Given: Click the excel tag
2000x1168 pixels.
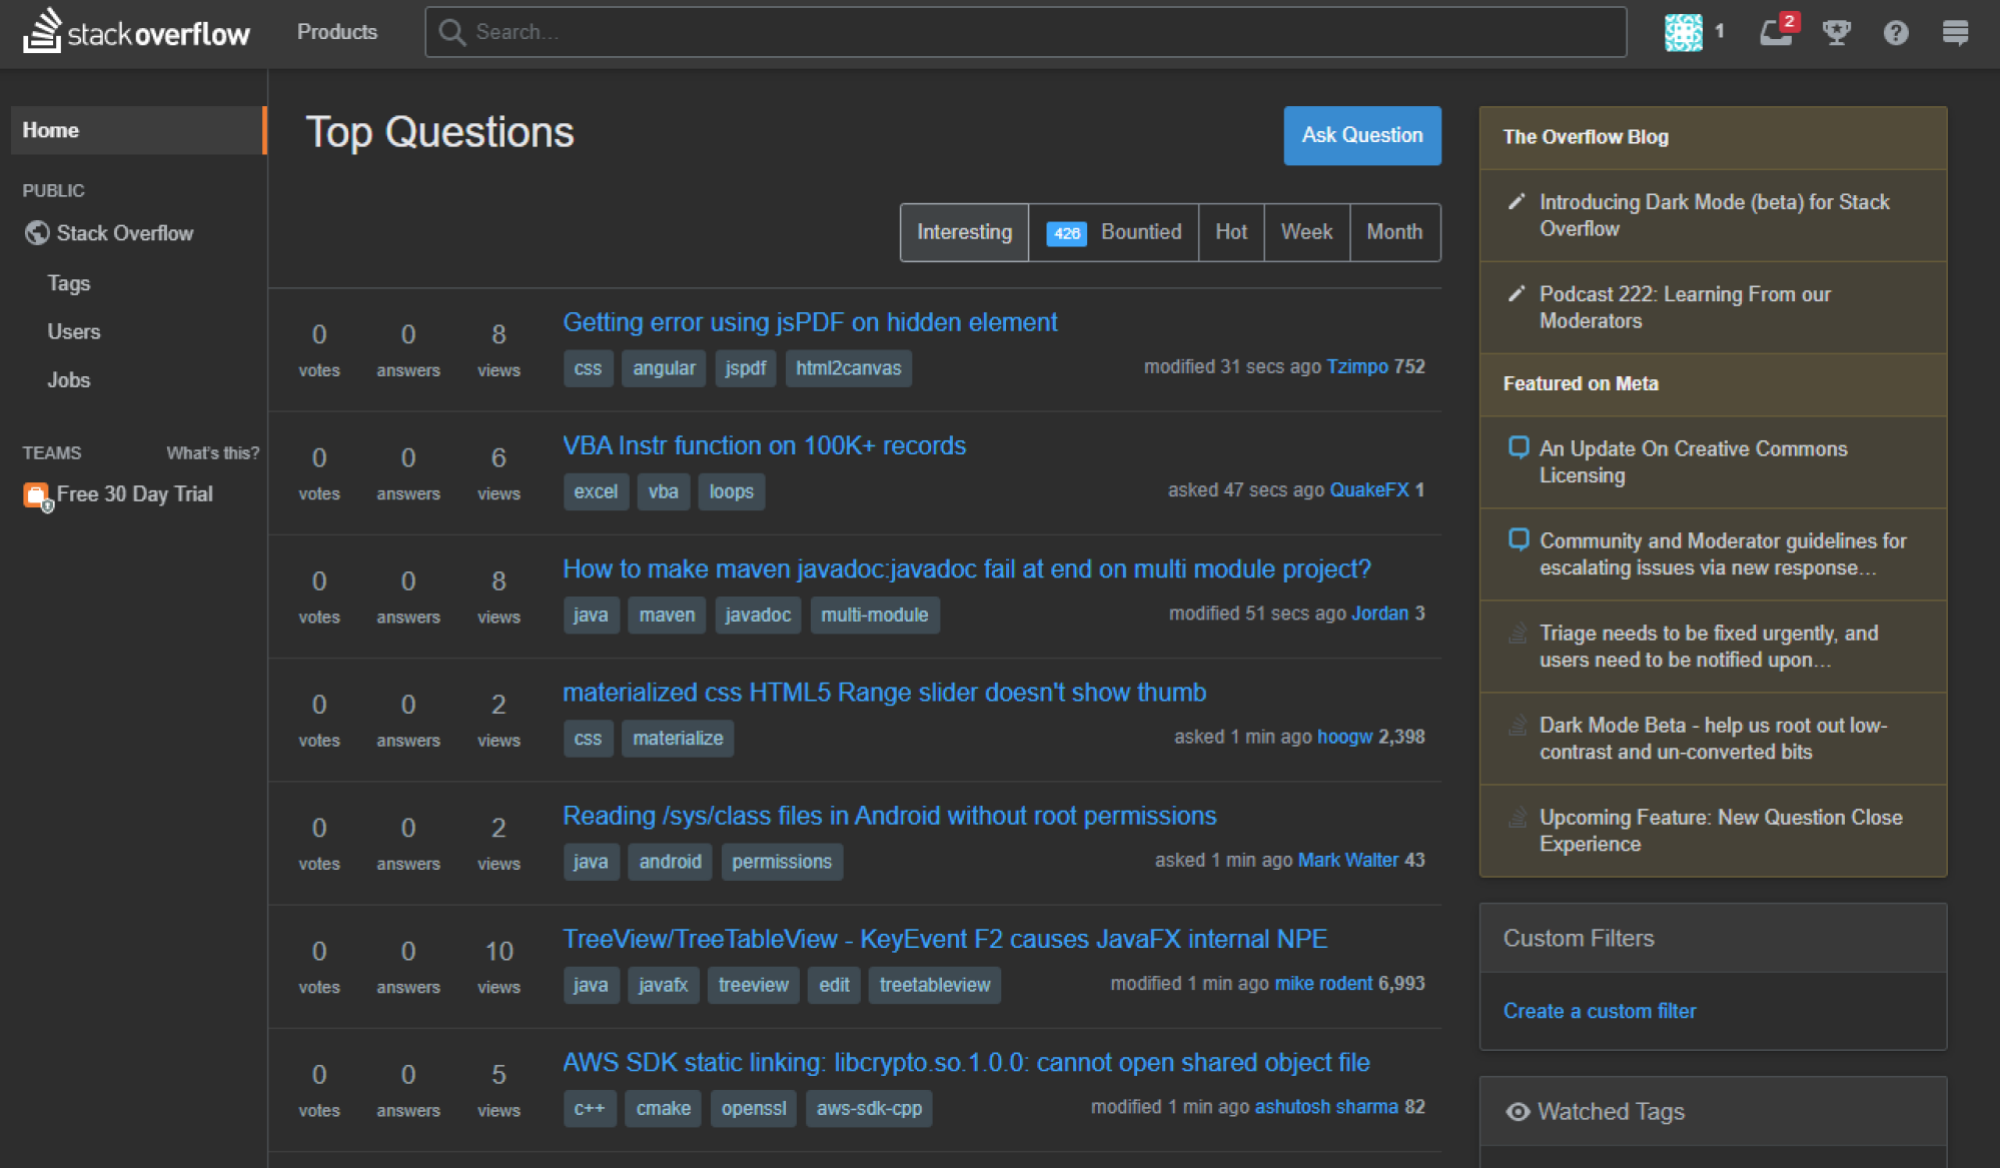Looking at the screenshot, I should pos(596,492).
